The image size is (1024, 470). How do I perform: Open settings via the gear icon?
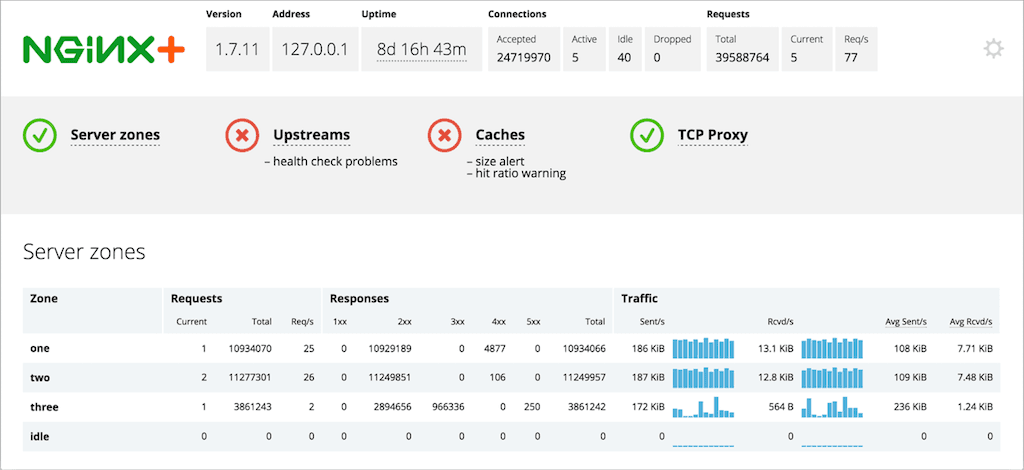993,48
